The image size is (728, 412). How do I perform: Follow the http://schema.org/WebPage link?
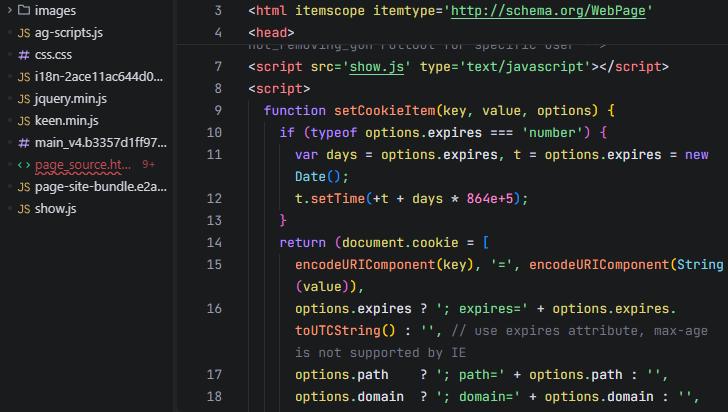tap(548, 11)
